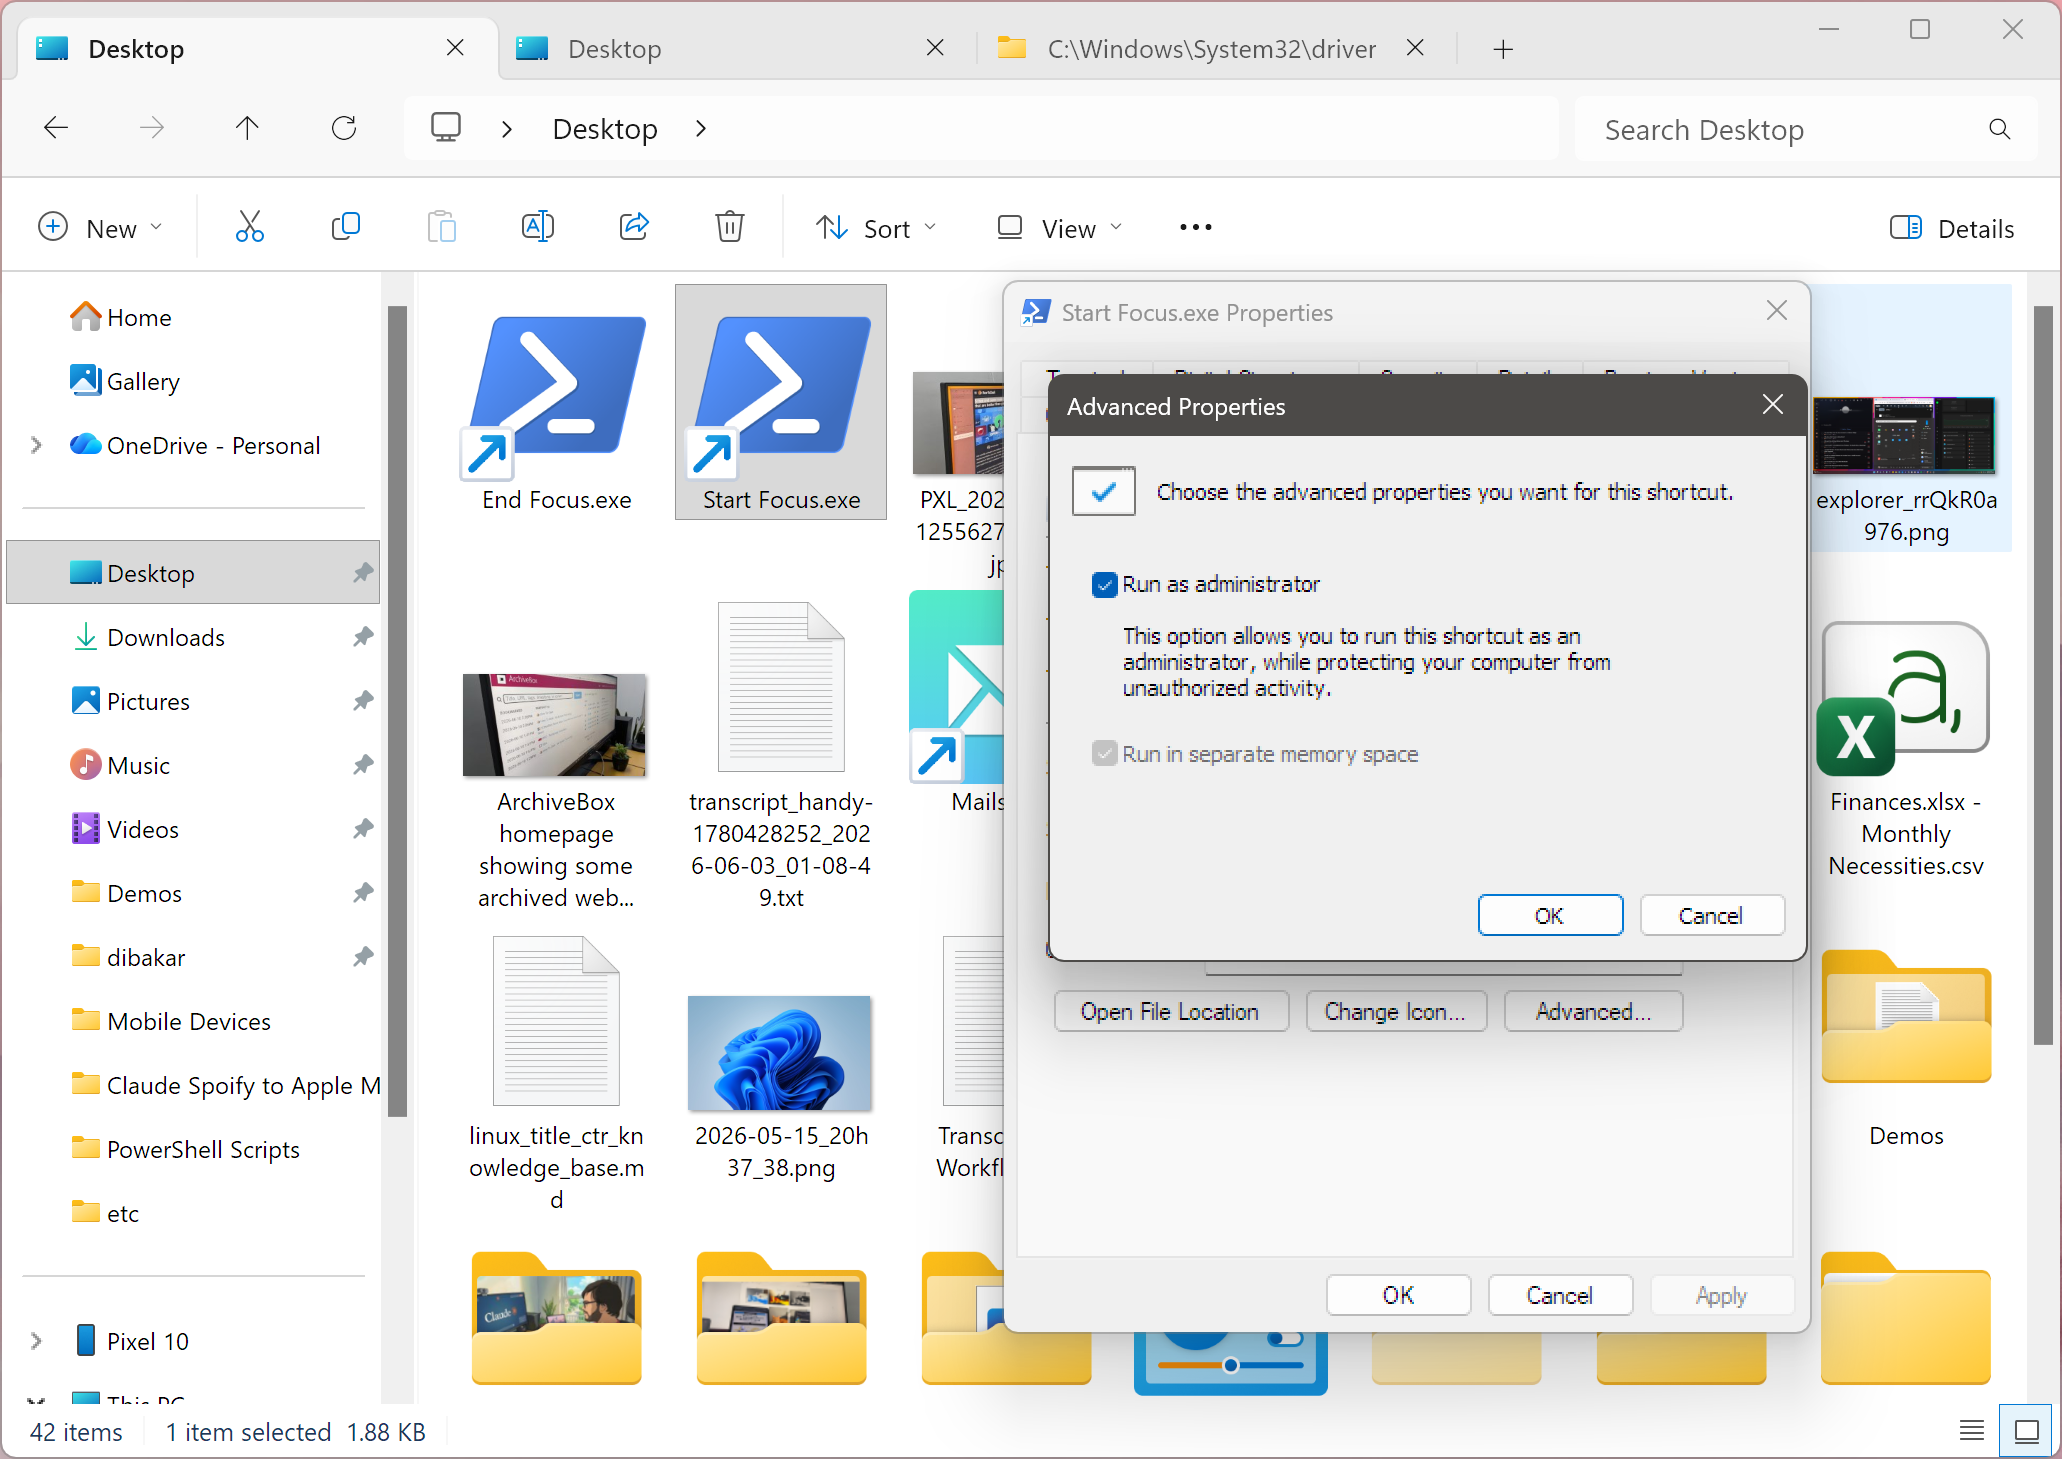Open the Sort dropdown
Viewport: 2062px width, 1459px height.
coord(876,228)
